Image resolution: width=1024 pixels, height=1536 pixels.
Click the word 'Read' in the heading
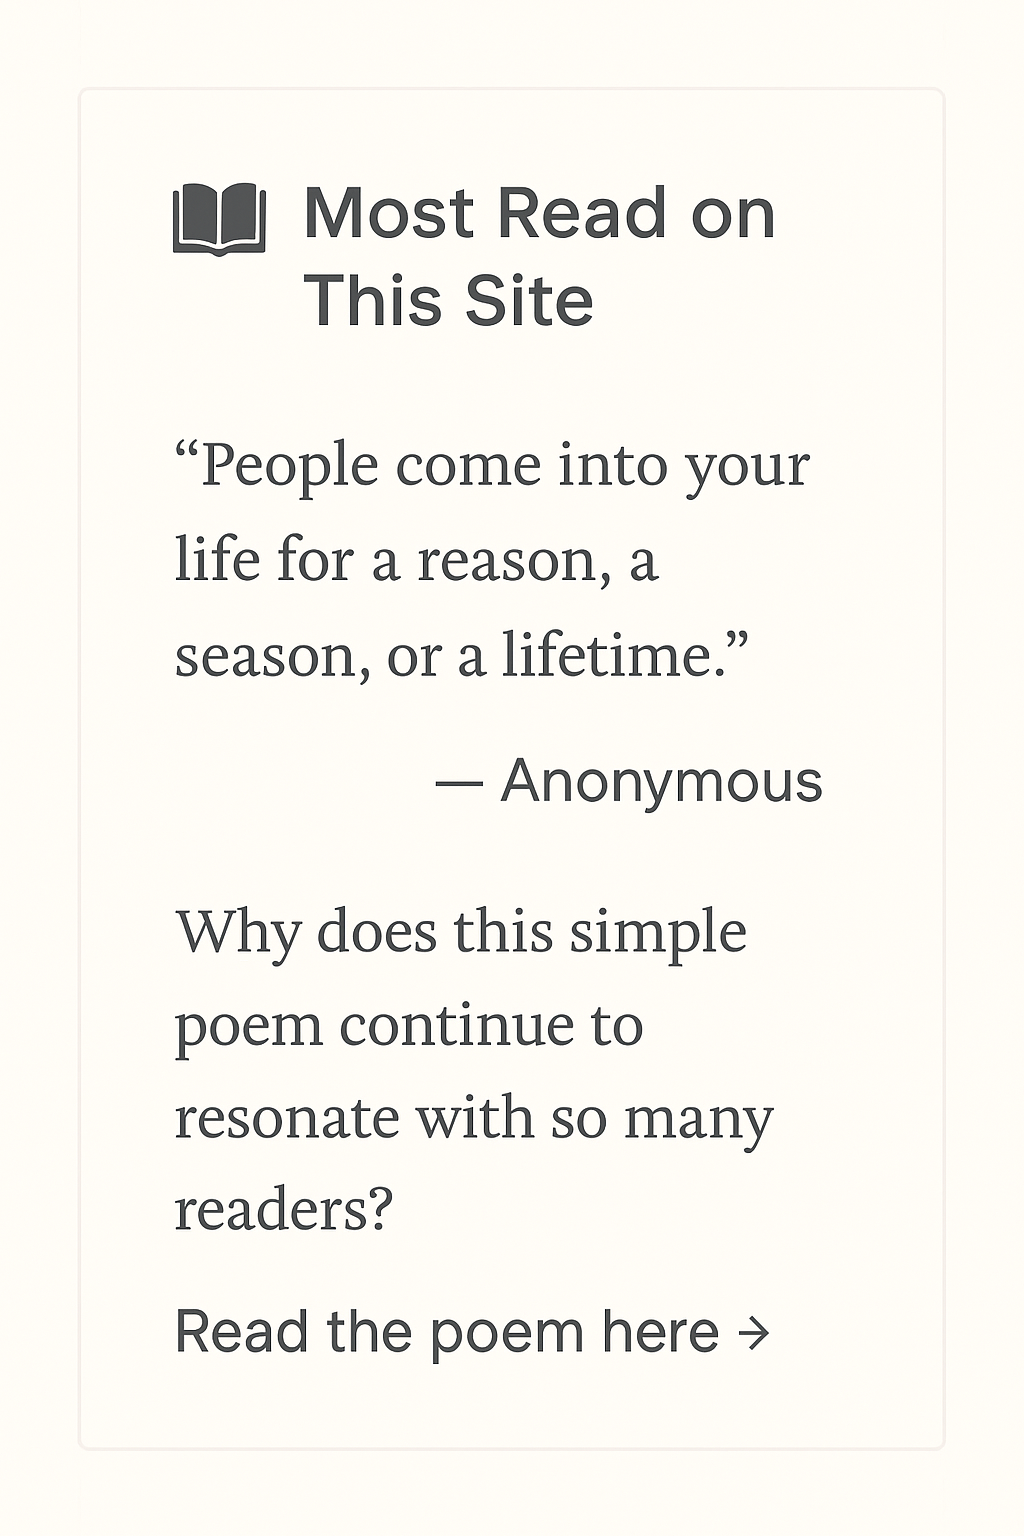581,214
